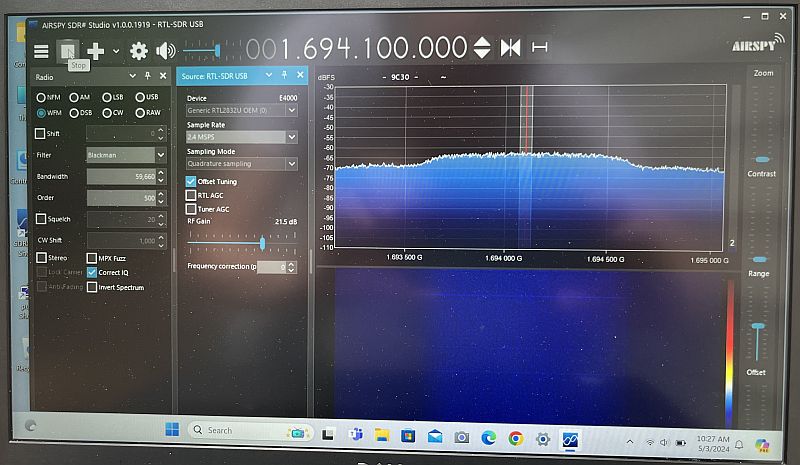Open the Windows Start menu

coord(171,430)
